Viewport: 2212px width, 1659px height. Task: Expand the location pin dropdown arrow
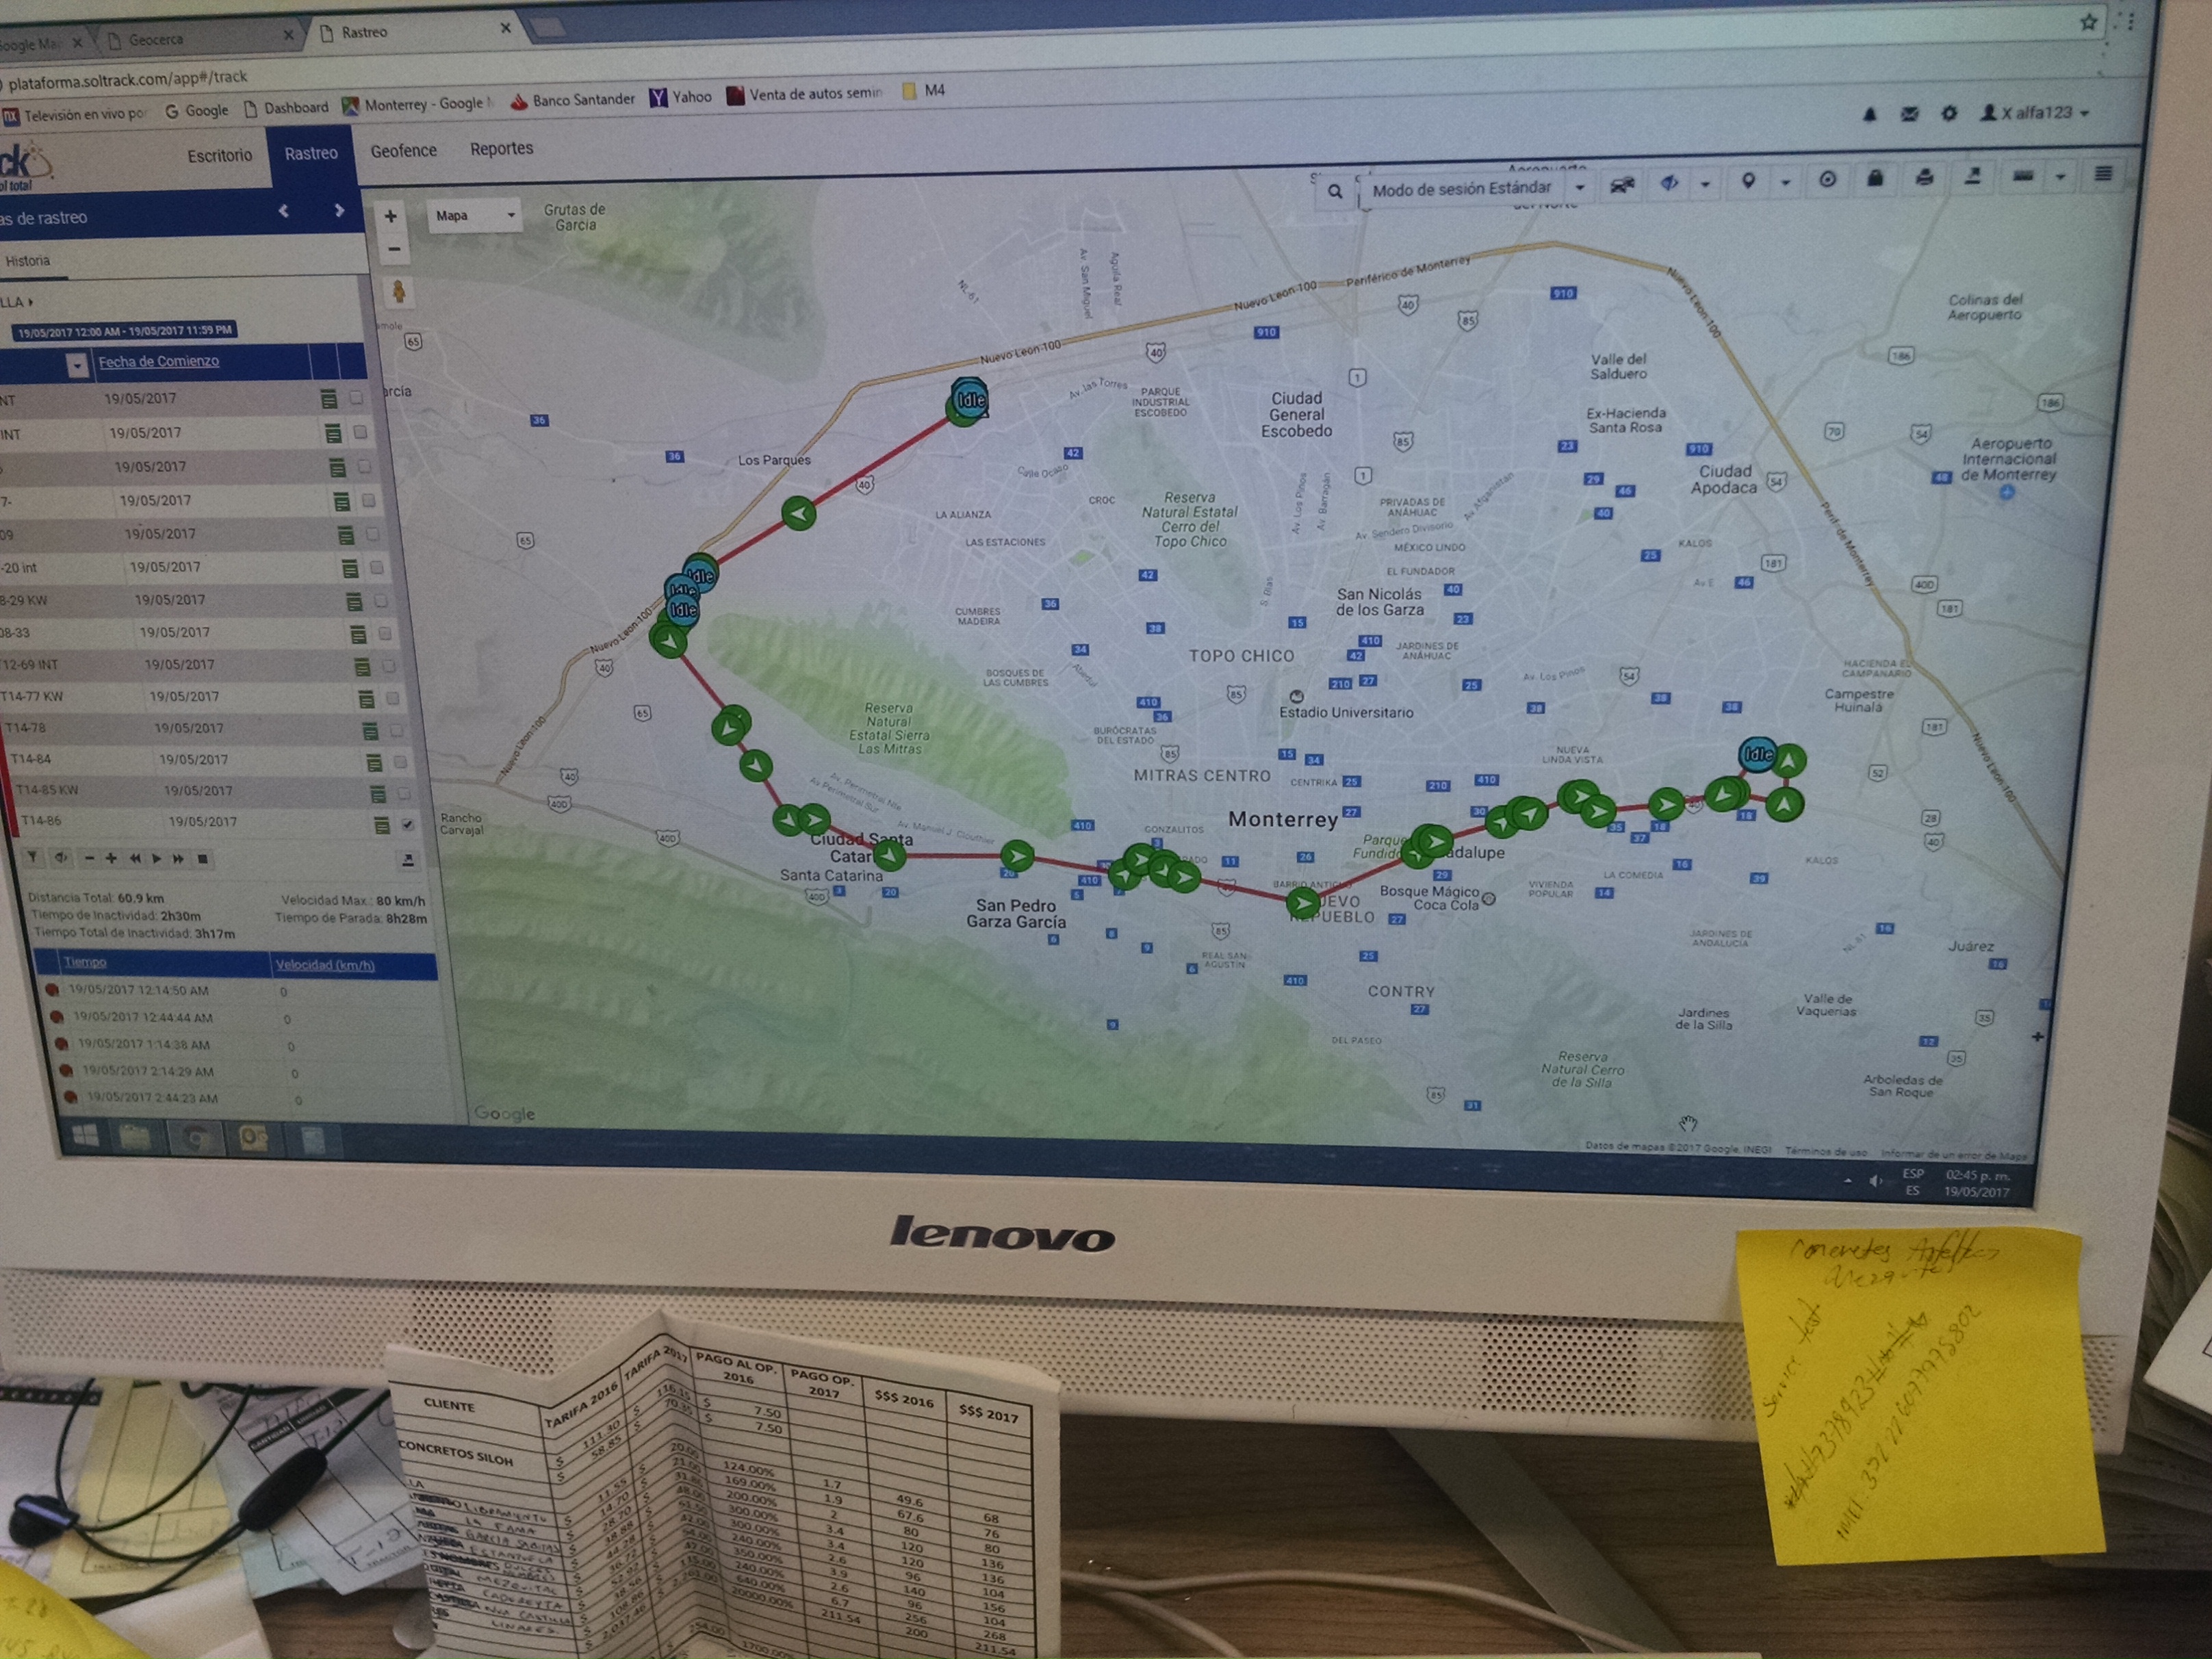coord(1785,182)
